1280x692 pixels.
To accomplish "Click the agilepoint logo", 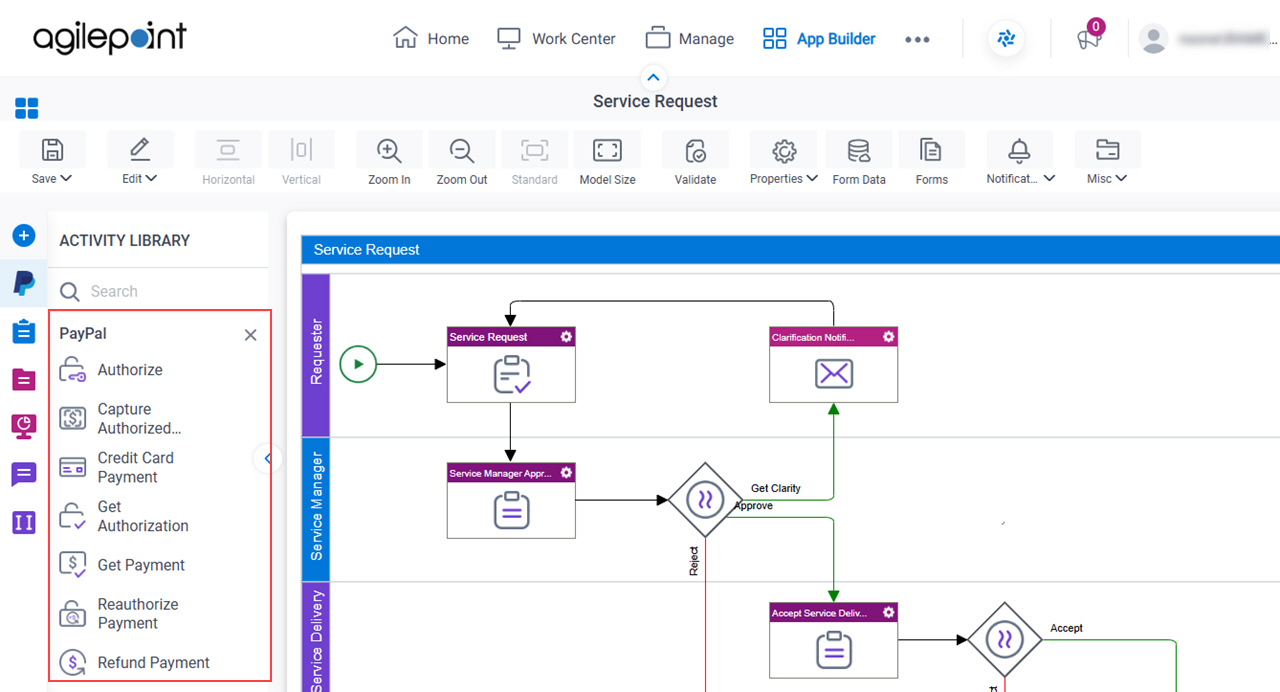I will click(110, 38).
